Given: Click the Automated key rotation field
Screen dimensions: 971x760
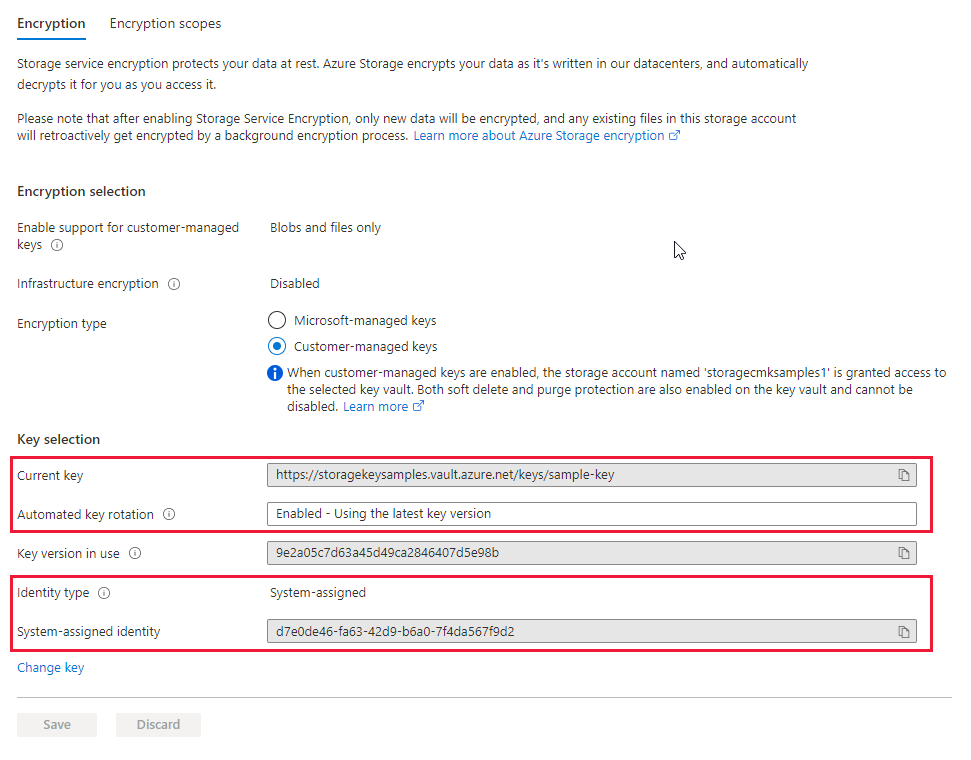Looking at the screenshot, I should (x=590, y=514).
